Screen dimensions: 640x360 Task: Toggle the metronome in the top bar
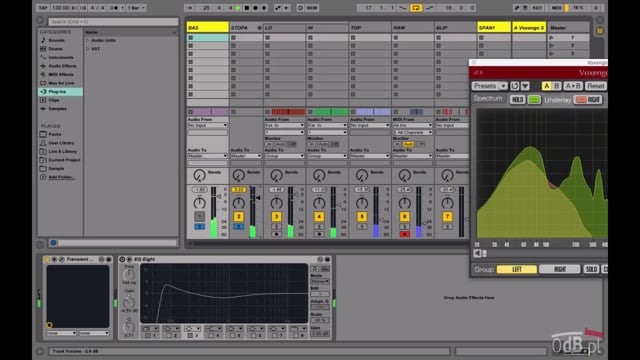point(115,8)
